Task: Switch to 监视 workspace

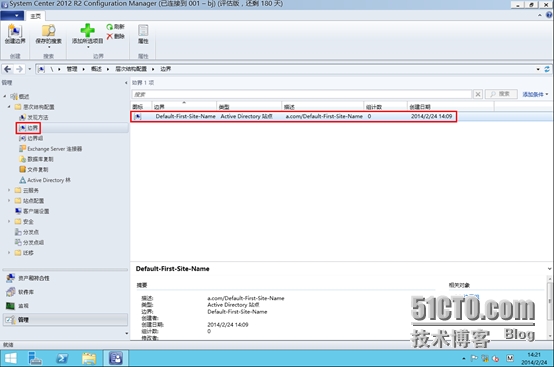Action: point(65,306)
